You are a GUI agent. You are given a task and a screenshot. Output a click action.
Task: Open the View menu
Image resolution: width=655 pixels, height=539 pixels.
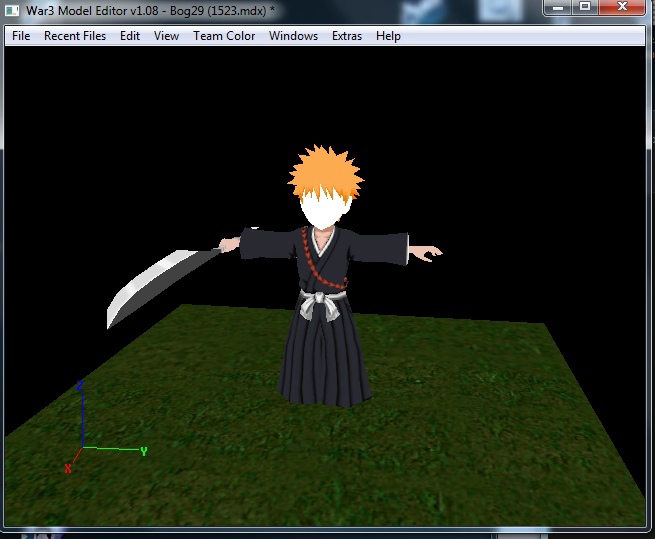point(166,36)
